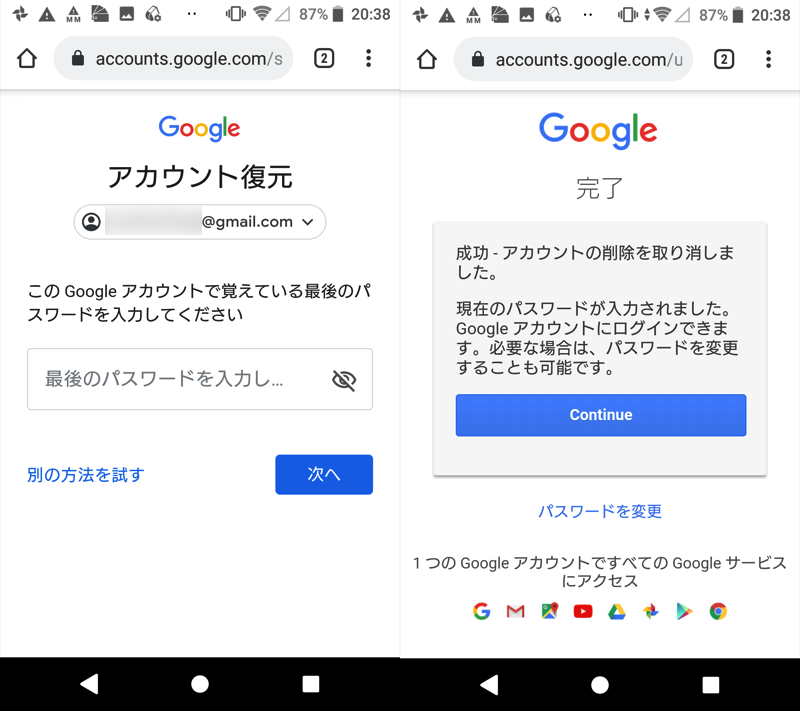Tap the YouTube icon in services row

tap(583, 611)
